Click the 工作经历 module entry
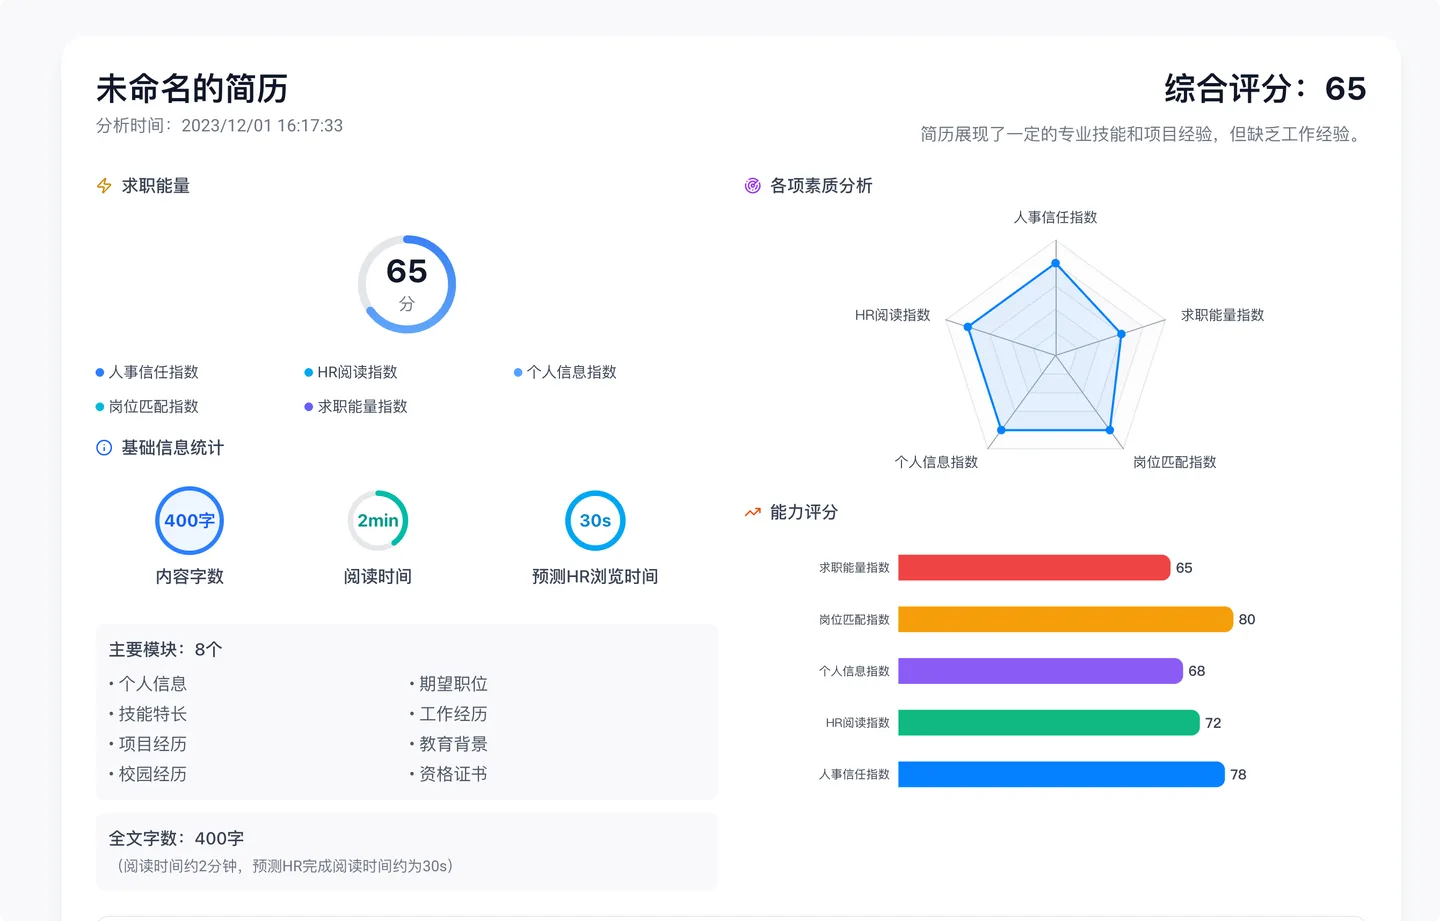 click(x=453, y=714)
